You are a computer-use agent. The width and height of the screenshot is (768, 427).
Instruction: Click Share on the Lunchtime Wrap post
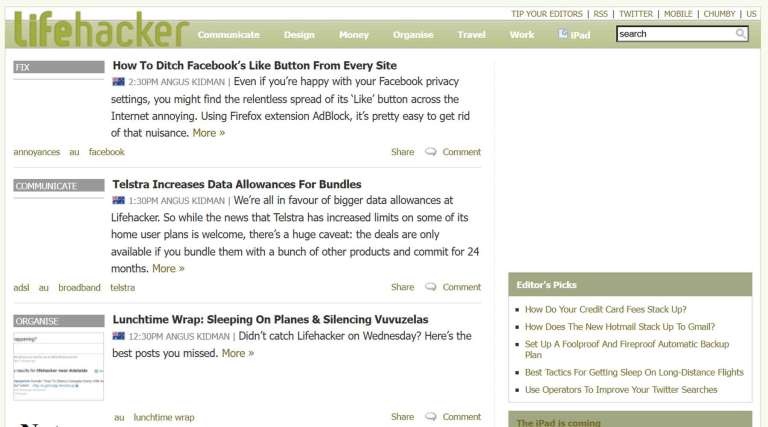click(x=403, y=417)
